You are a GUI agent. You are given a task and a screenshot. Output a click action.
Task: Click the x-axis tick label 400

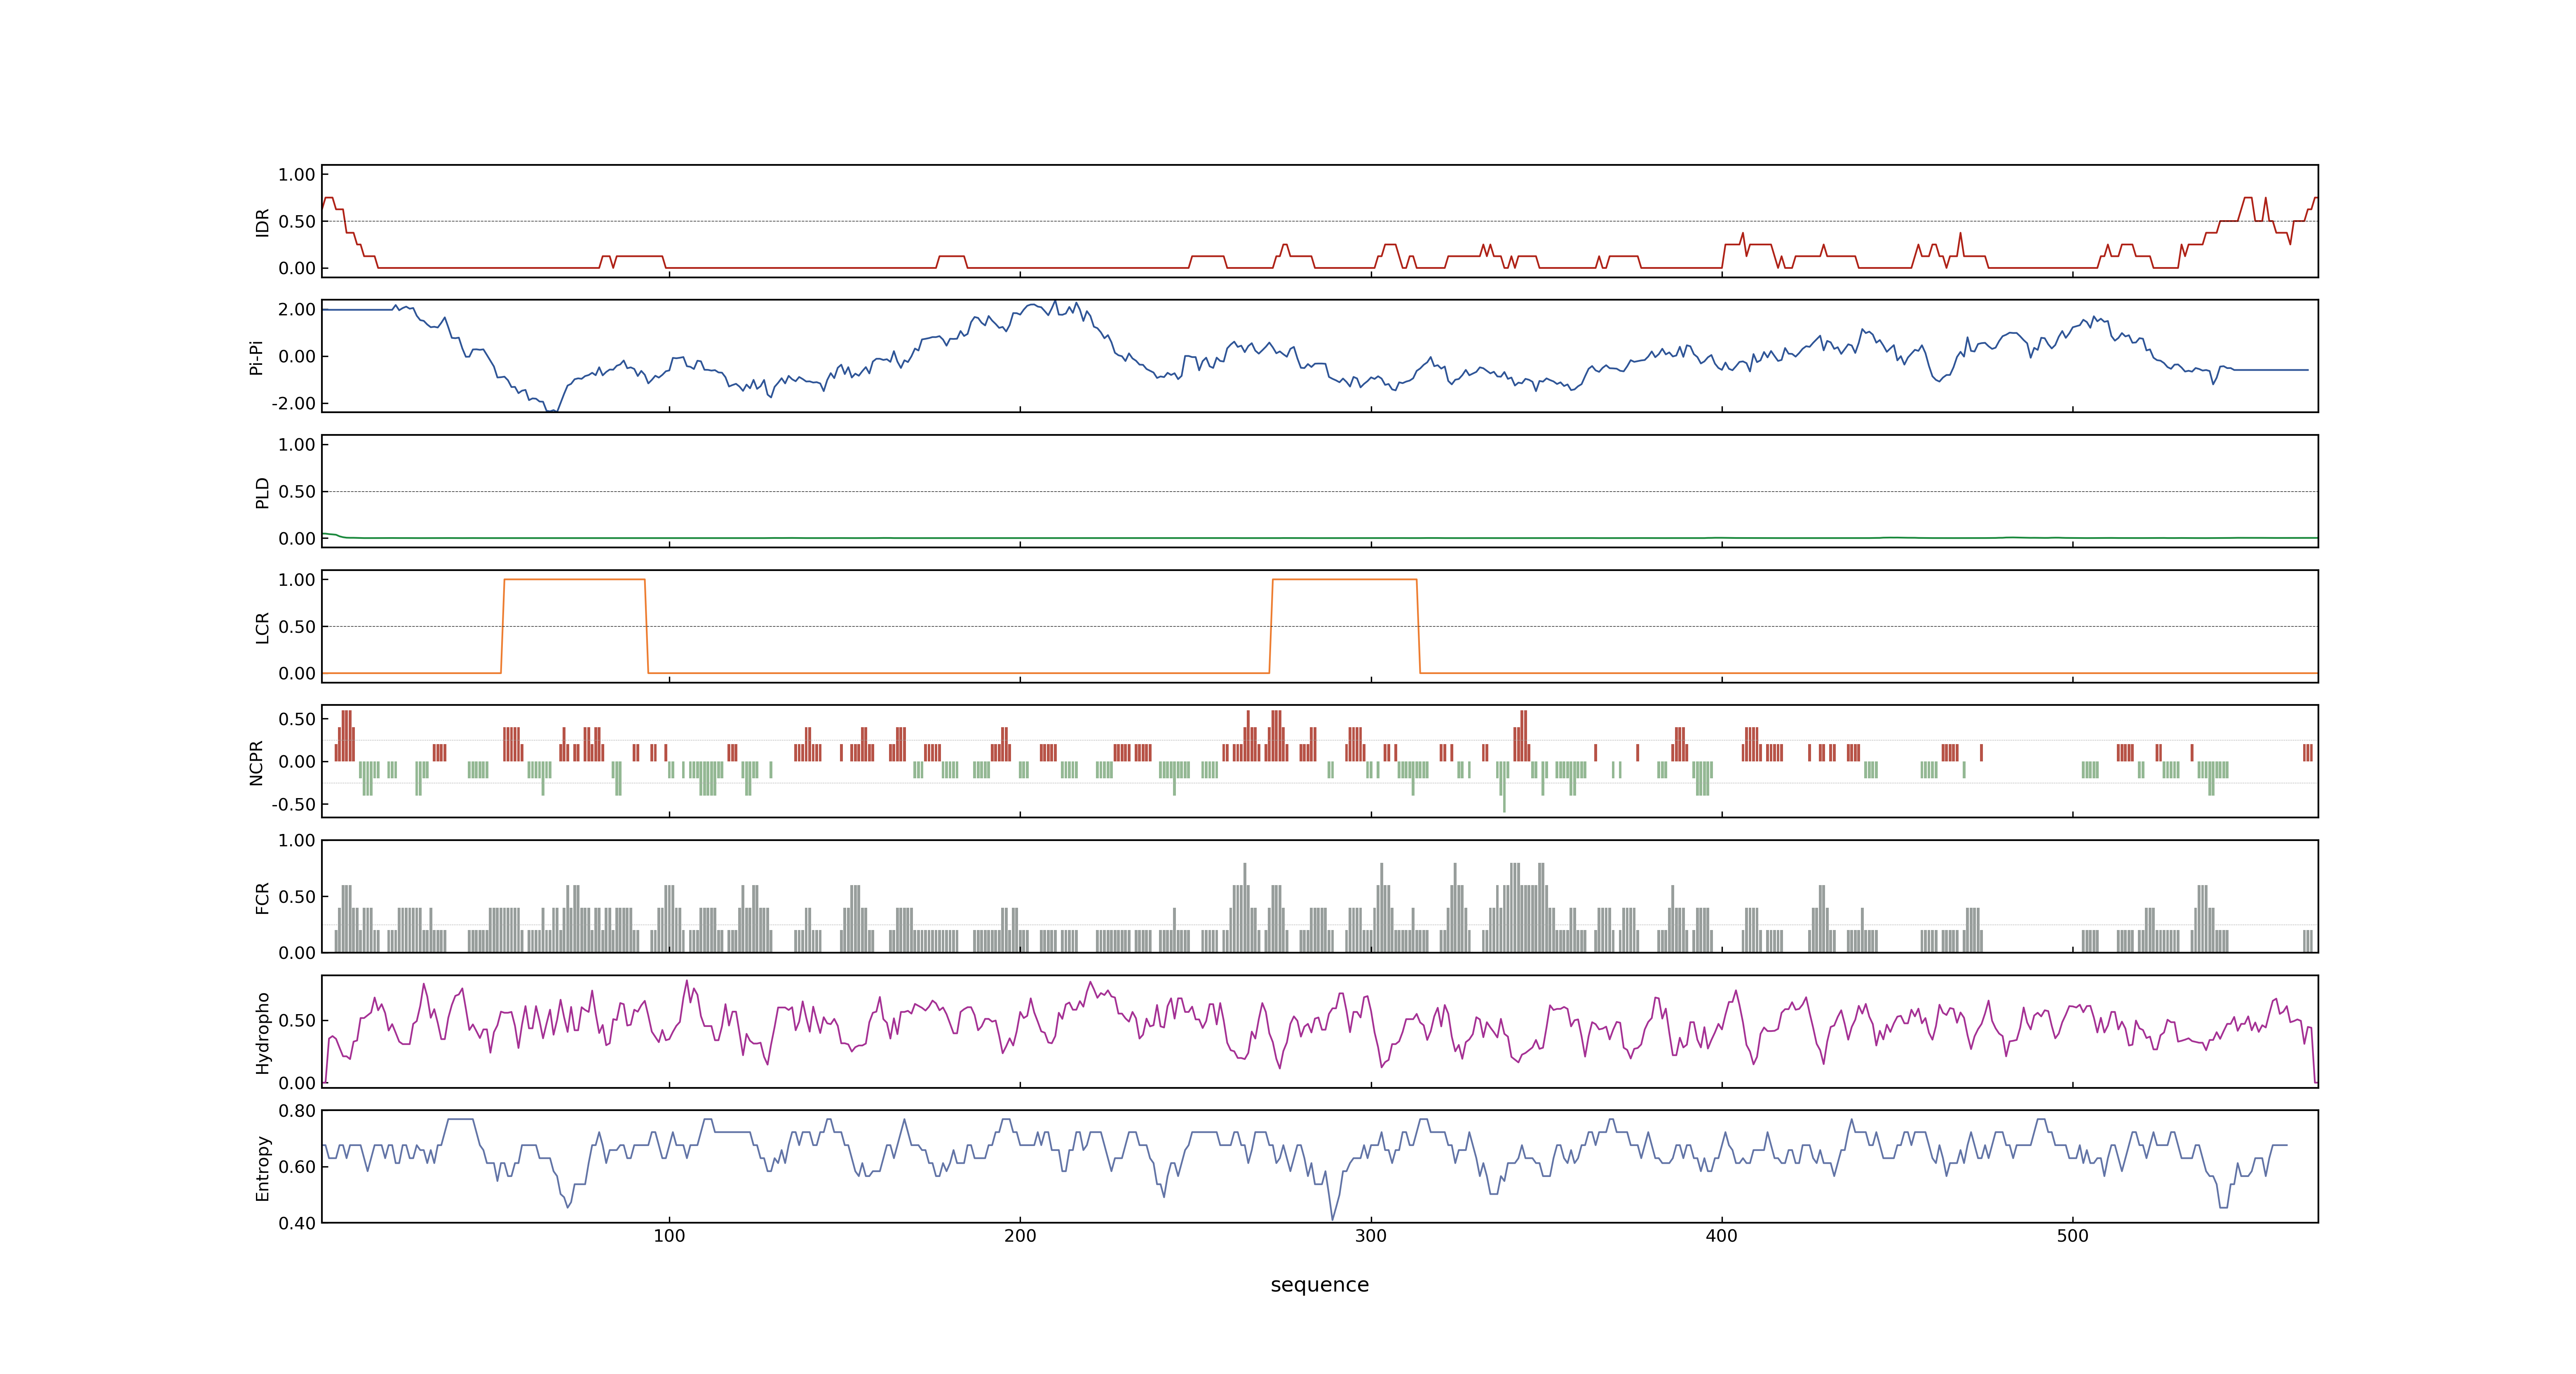(1722, 1236)
